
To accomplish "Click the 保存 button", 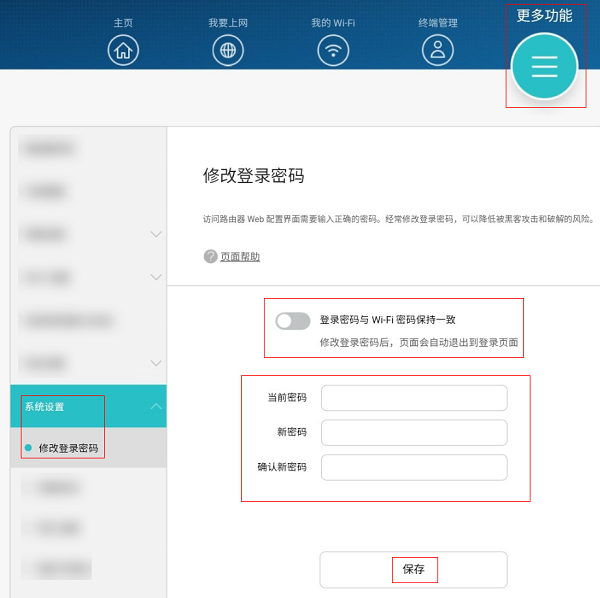I will click(x=413, y=569).
